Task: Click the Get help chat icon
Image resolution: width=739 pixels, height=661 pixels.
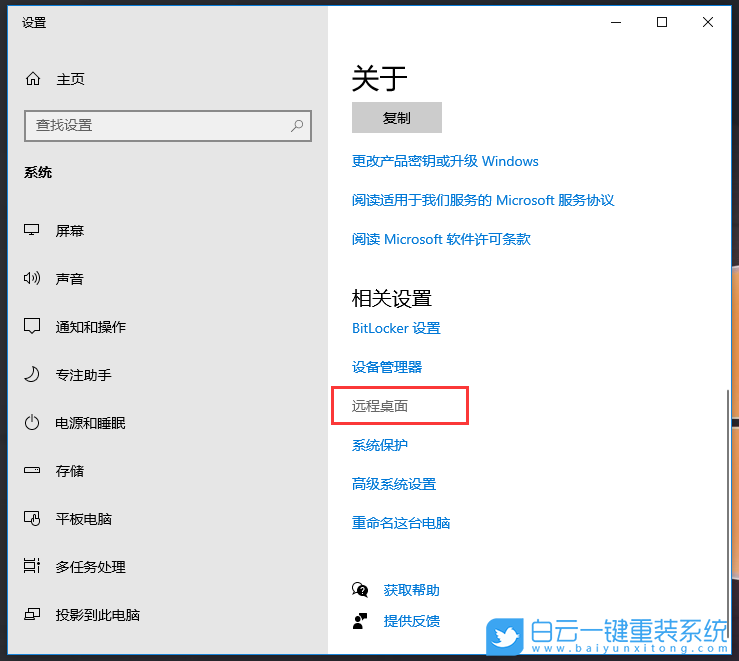Action: pos(360,590)
